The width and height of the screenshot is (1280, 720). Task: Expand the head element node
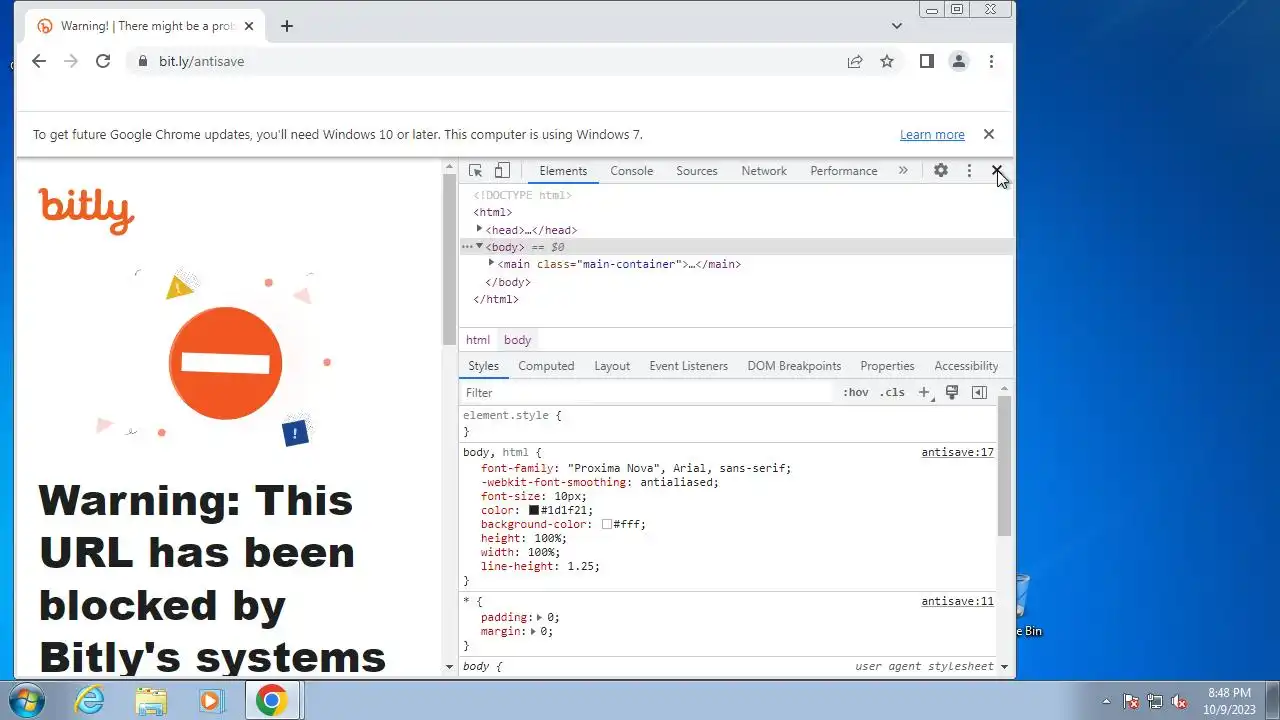pos(480,229)
